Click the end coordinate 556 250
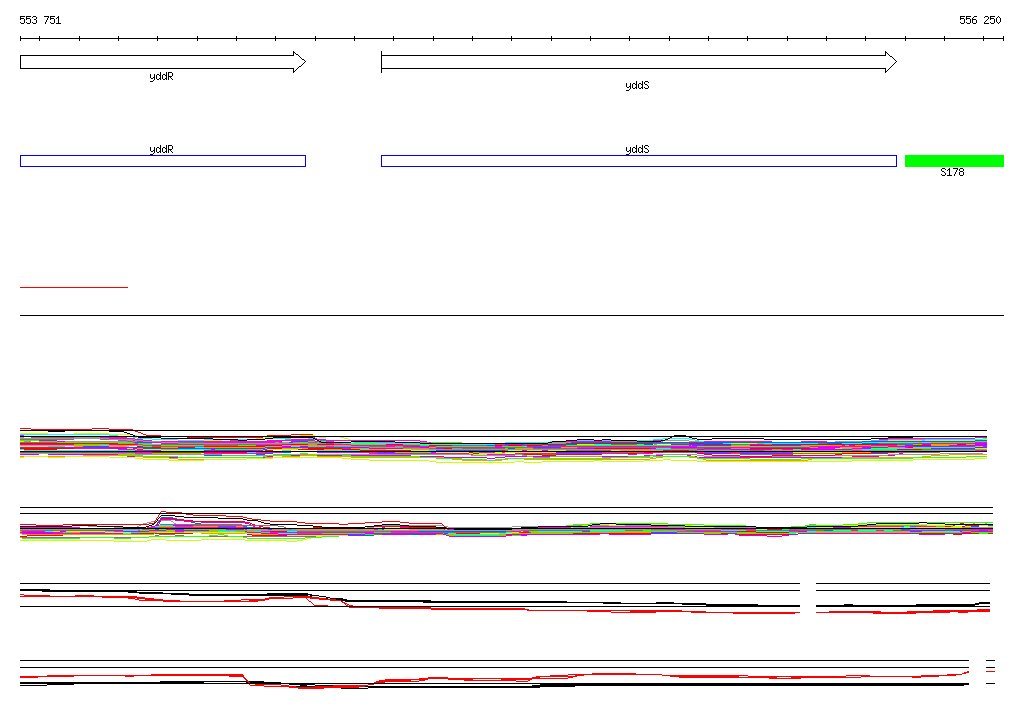The image size is (1024, 714). pos(980,20)
